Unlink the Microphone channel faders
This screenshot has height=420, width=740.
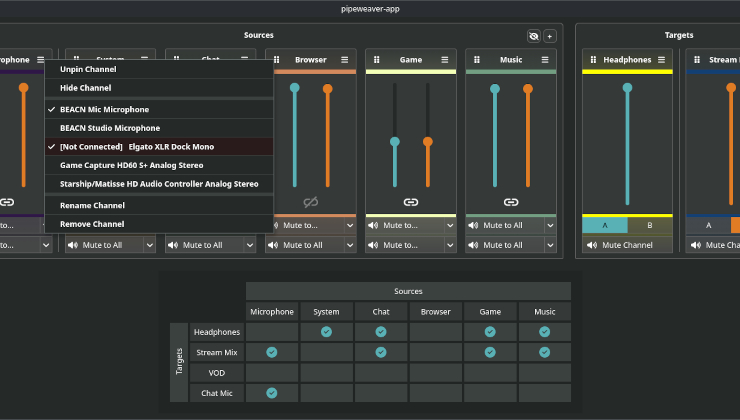pyautogui.click(x=7, y=202)
